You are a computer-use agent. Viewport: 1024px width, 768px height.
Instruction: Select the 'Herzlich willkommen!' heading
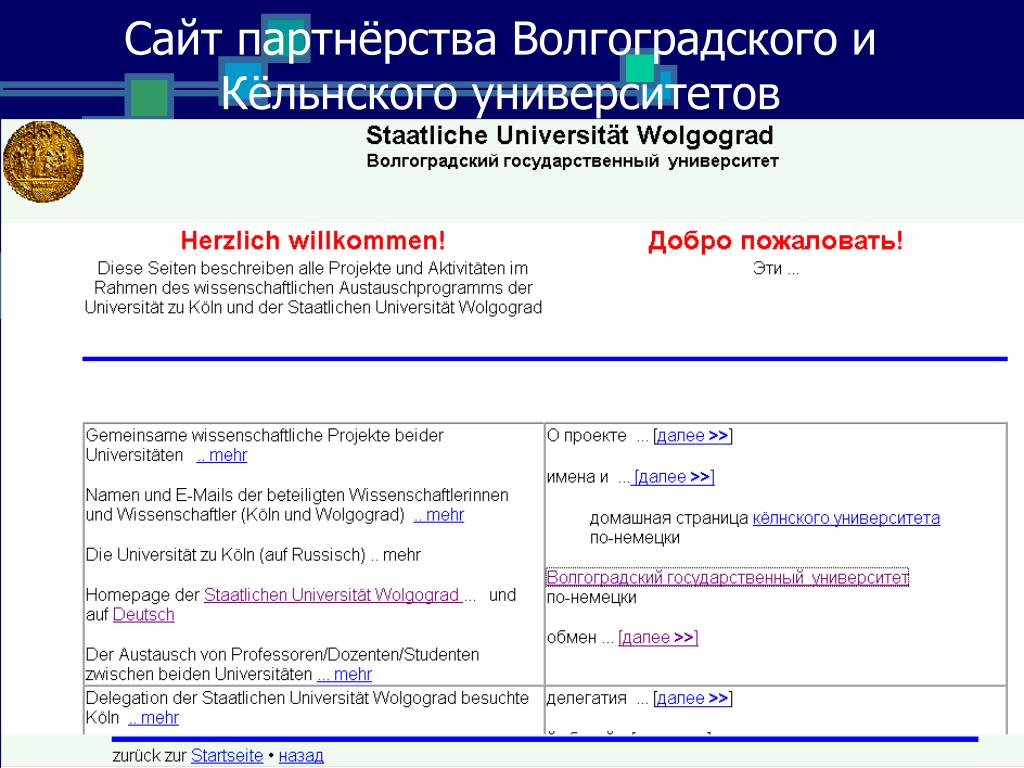313,241
